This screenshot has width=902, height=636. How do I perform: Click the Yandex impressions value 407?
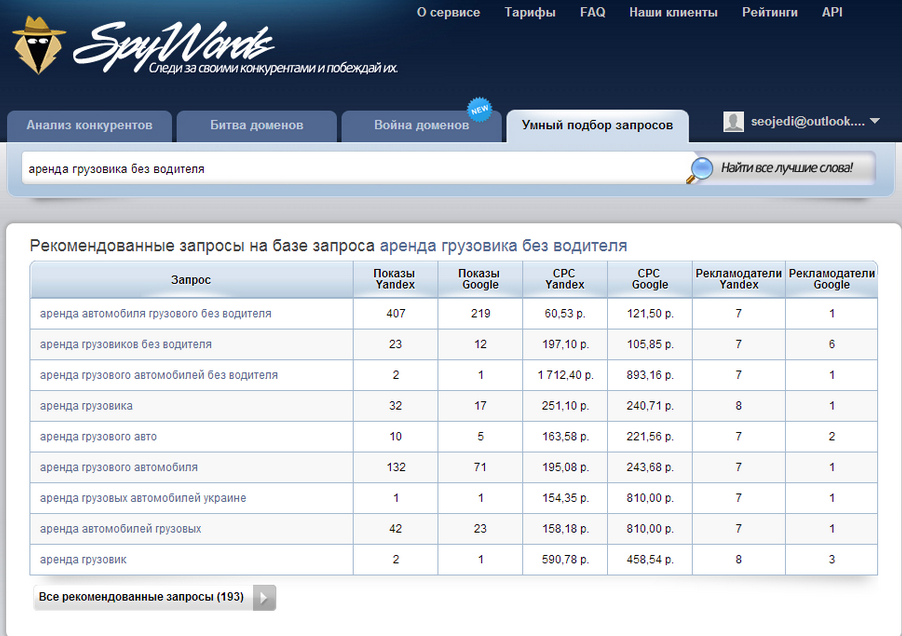click(x=396, y=314)
